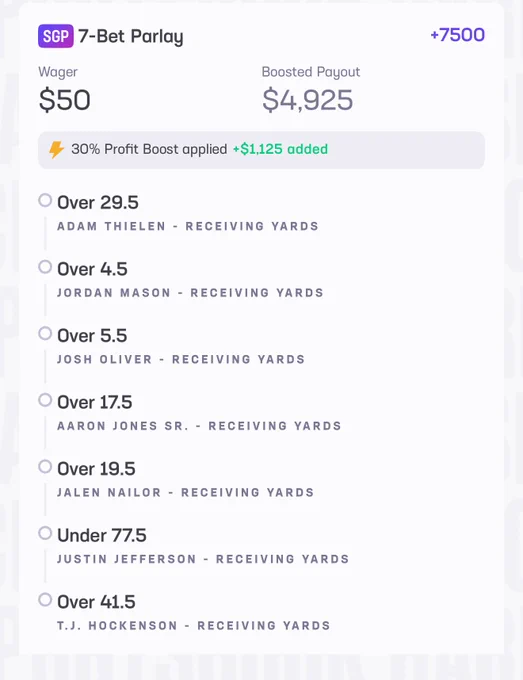Select the Adam Thielen leg status circle
Image resolution: width=523 pixels, height=680 pixels.
click(45, 200)
